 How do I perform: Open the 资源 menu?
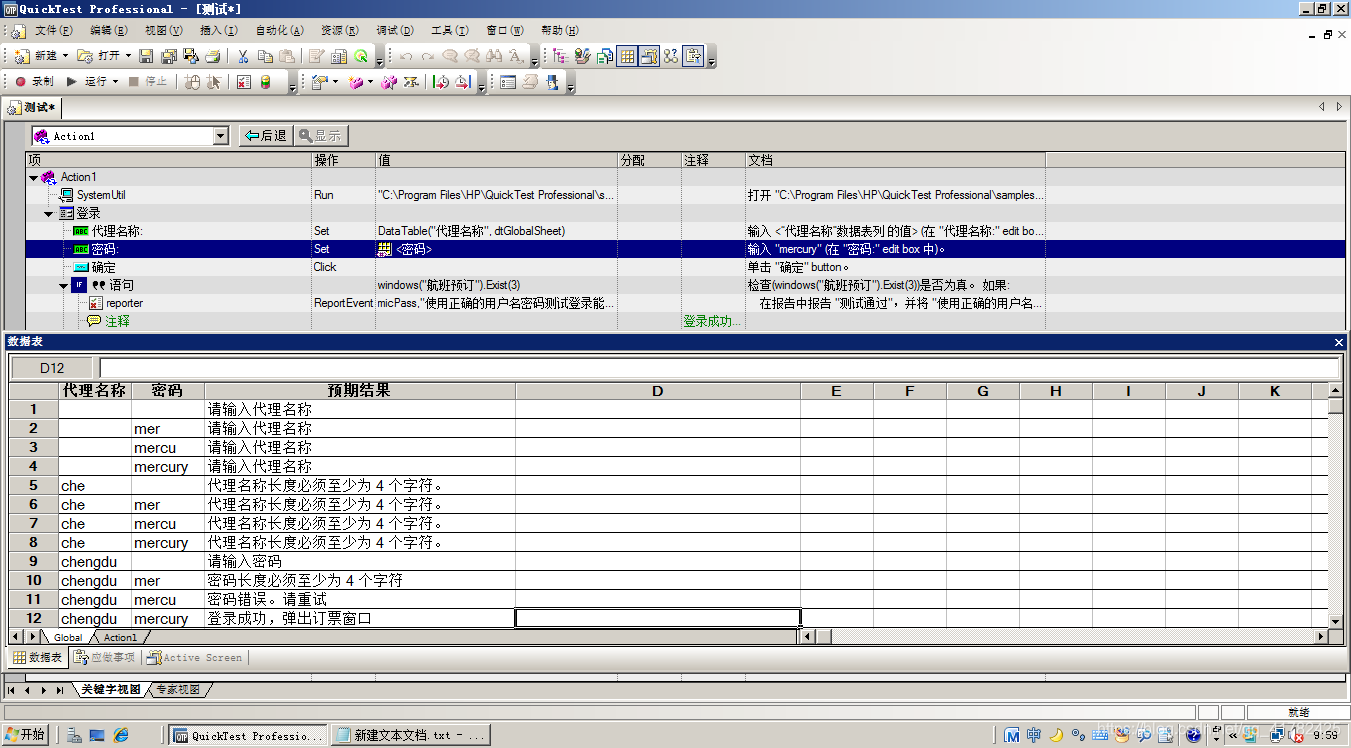coord(340,31)
